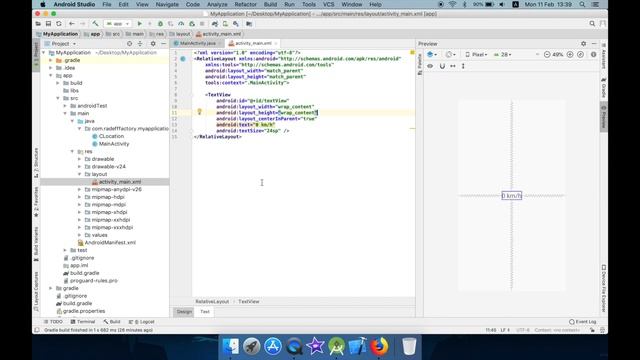Open the Terminal tool window button
This screenshot has height=360, width=640.
[83, 322]
